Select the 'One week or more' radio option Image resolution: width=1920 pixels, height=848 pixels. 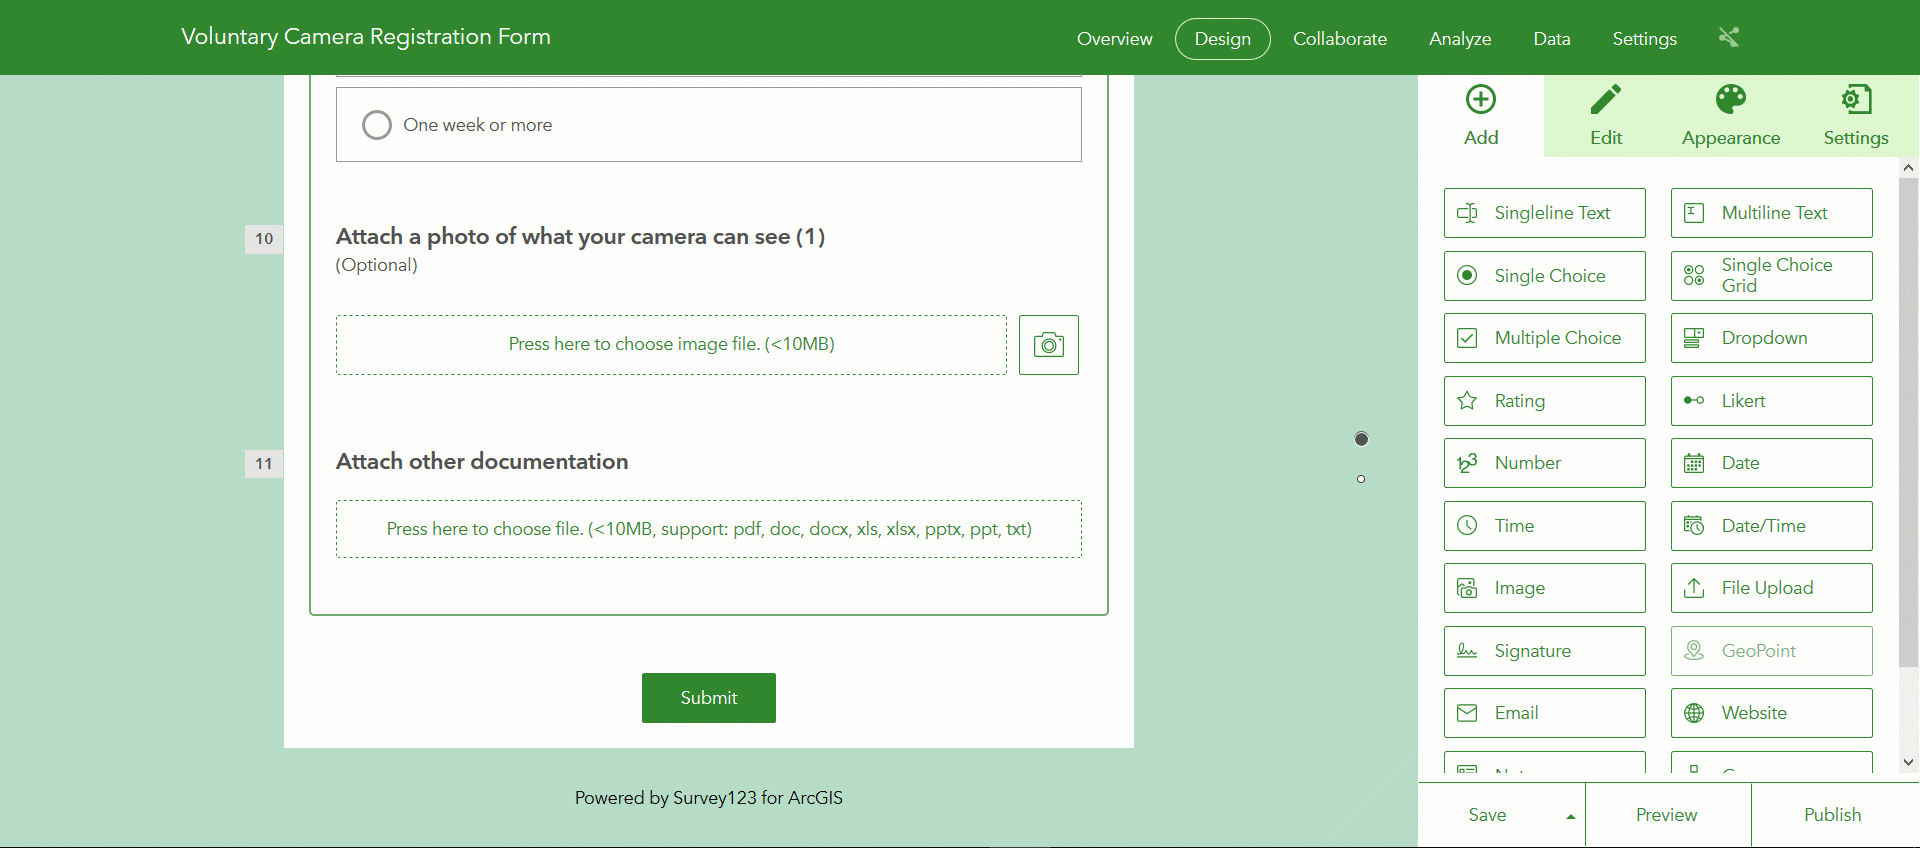(x=377, y=125)
